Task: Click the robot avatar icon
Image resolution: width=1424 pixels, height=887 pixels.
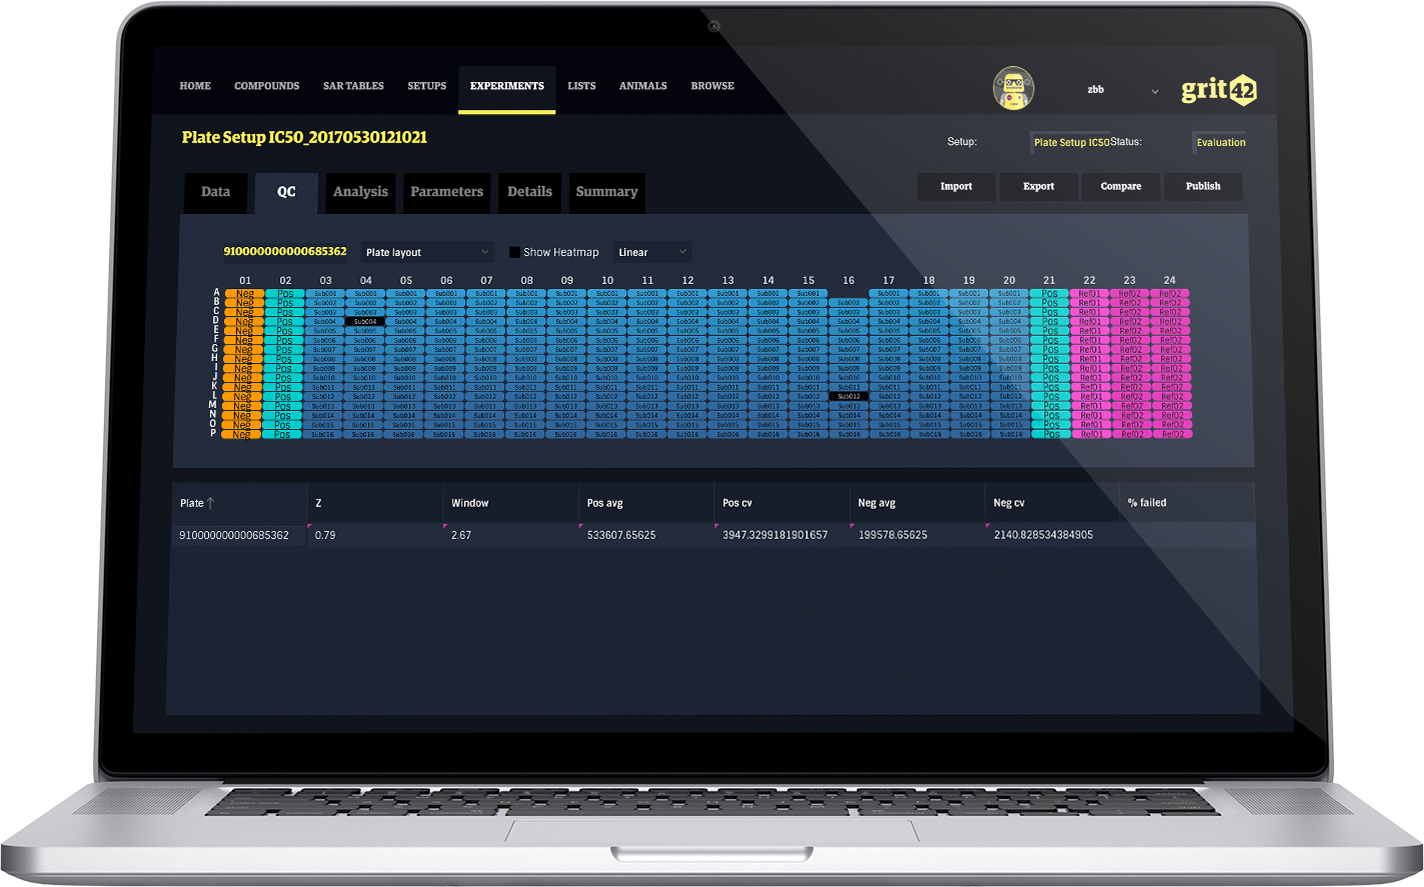Action: [x=1013, y=89]
